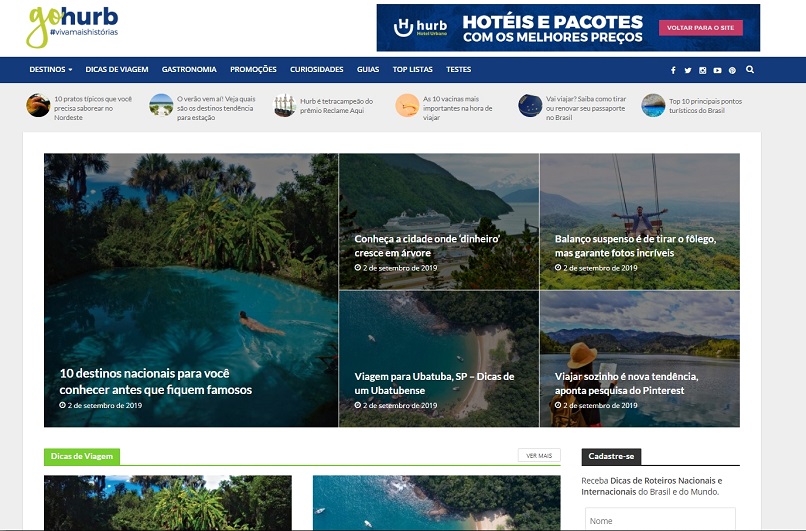Screen dimensions: 806x531
Task: Select the Dicas de Viagem section tab
Action: click(82, 456)
